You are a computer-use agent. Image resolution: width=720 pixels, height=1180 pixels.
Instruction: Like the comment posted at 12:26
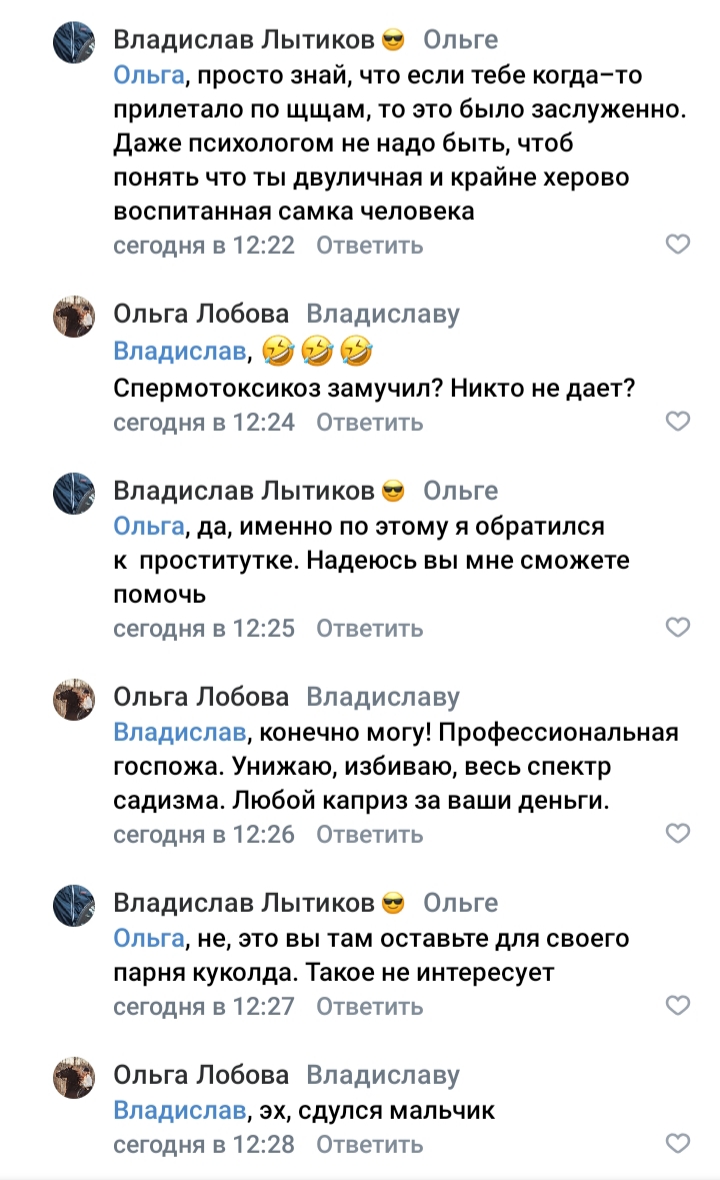[x=678, y=834]
